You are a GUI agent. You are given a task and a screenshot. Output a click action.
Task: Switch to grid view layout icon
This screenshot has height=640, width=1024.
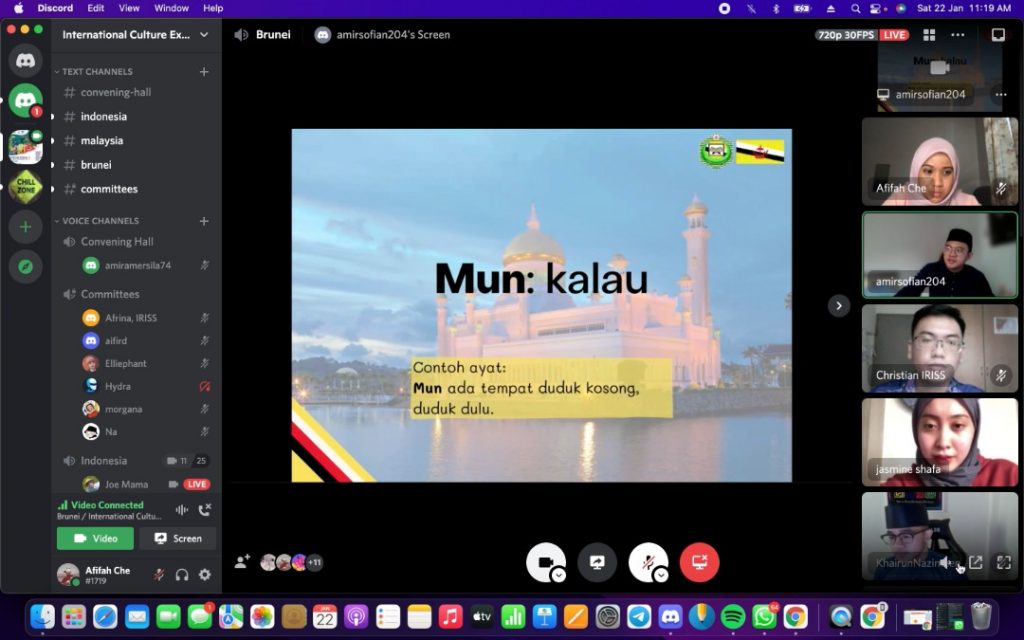(x=929, y=35)
